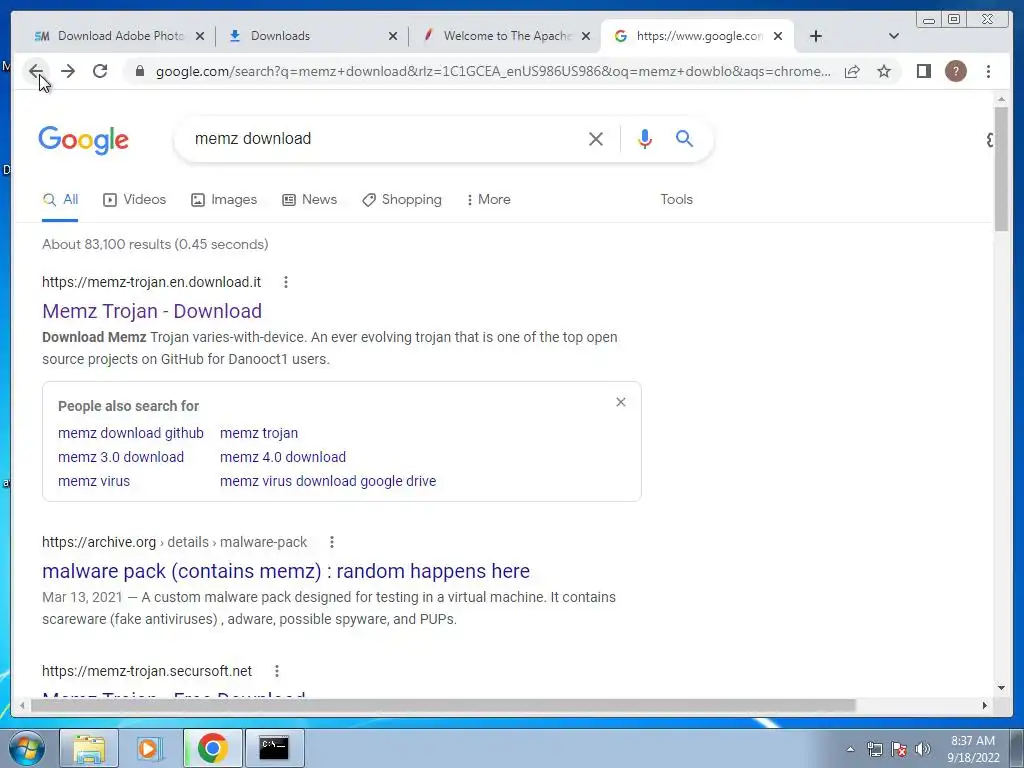Switch to News results
This screenshot has width=1024, height=768.
click(x=310, y=200)
